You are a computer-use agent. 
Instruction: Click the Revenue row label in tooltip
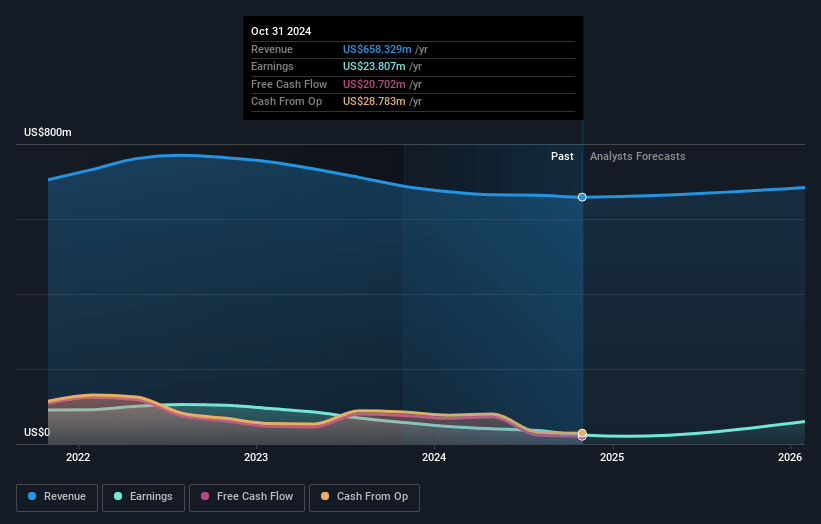pos(272,49)
